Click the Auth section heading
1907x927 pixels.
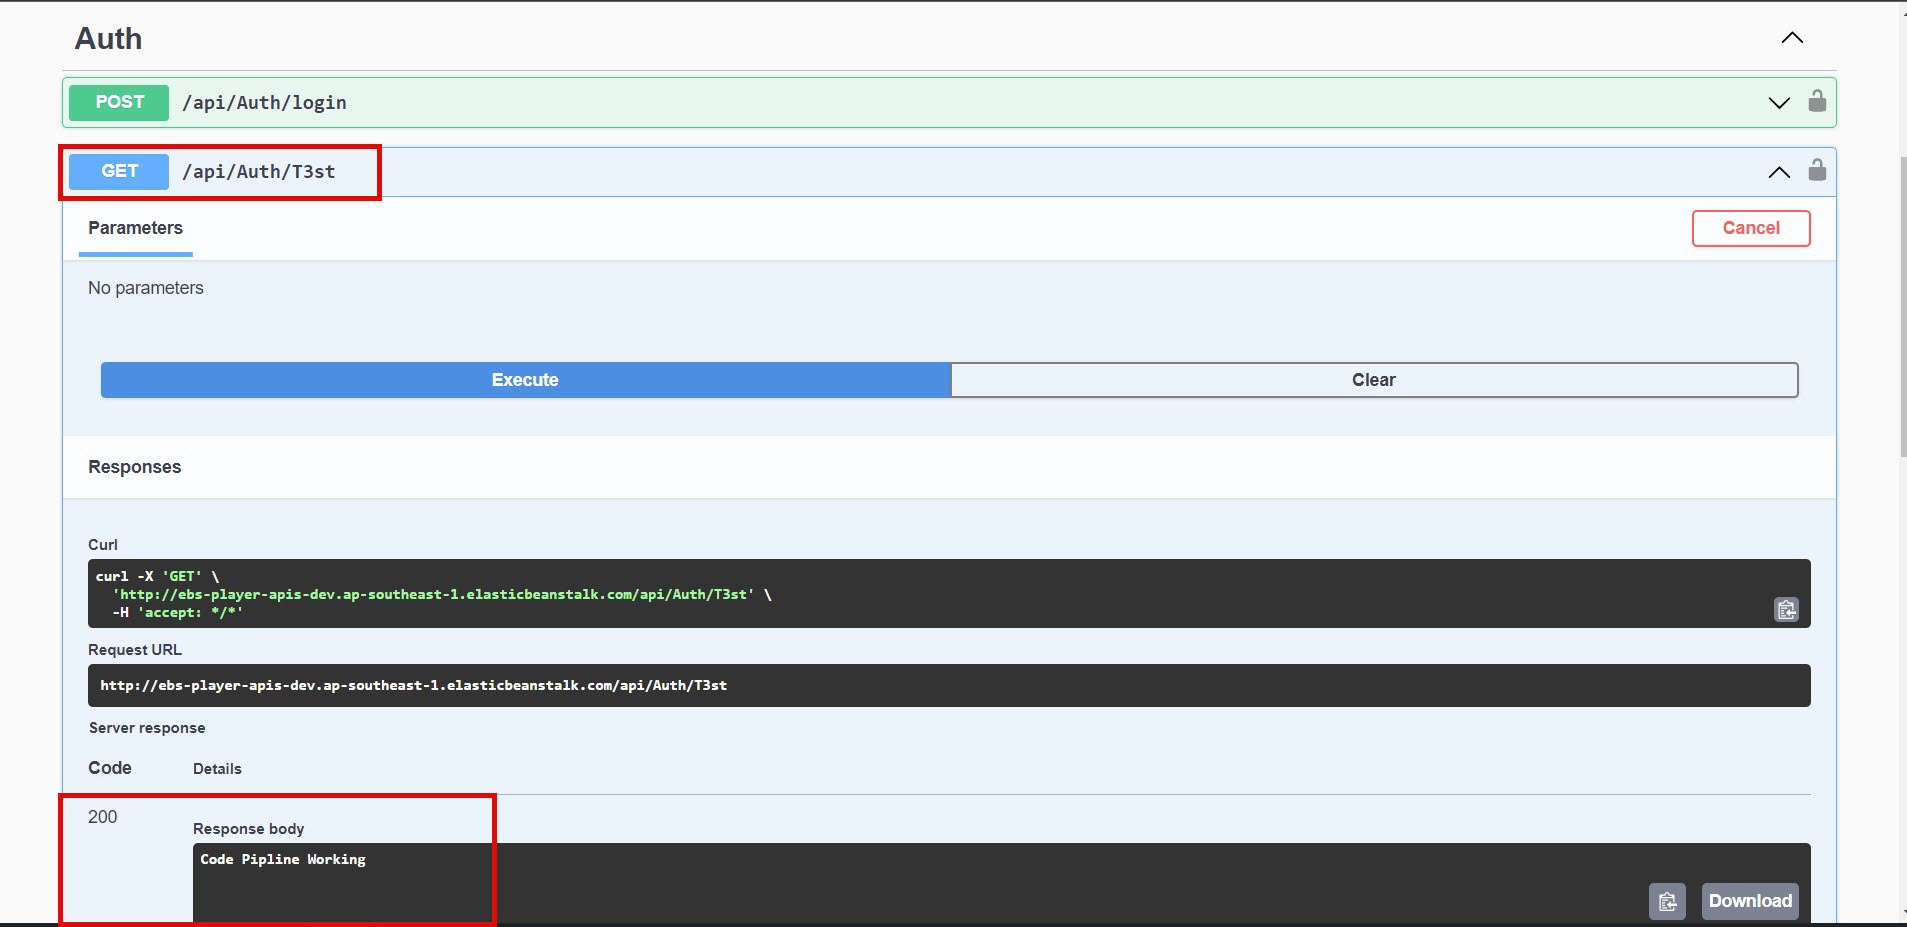coord(108,38)
